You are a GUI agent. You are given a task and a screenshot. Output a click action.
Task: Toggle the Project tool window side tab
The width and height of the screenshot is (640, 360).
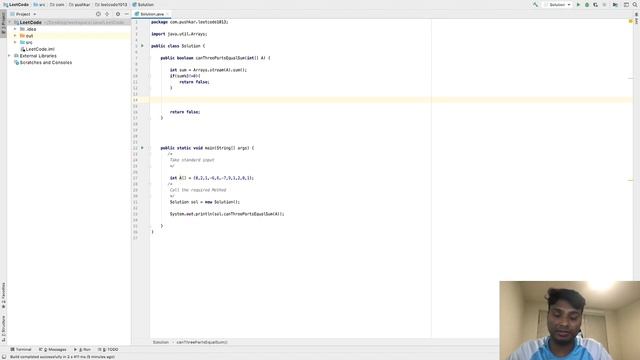click(3, 24)
